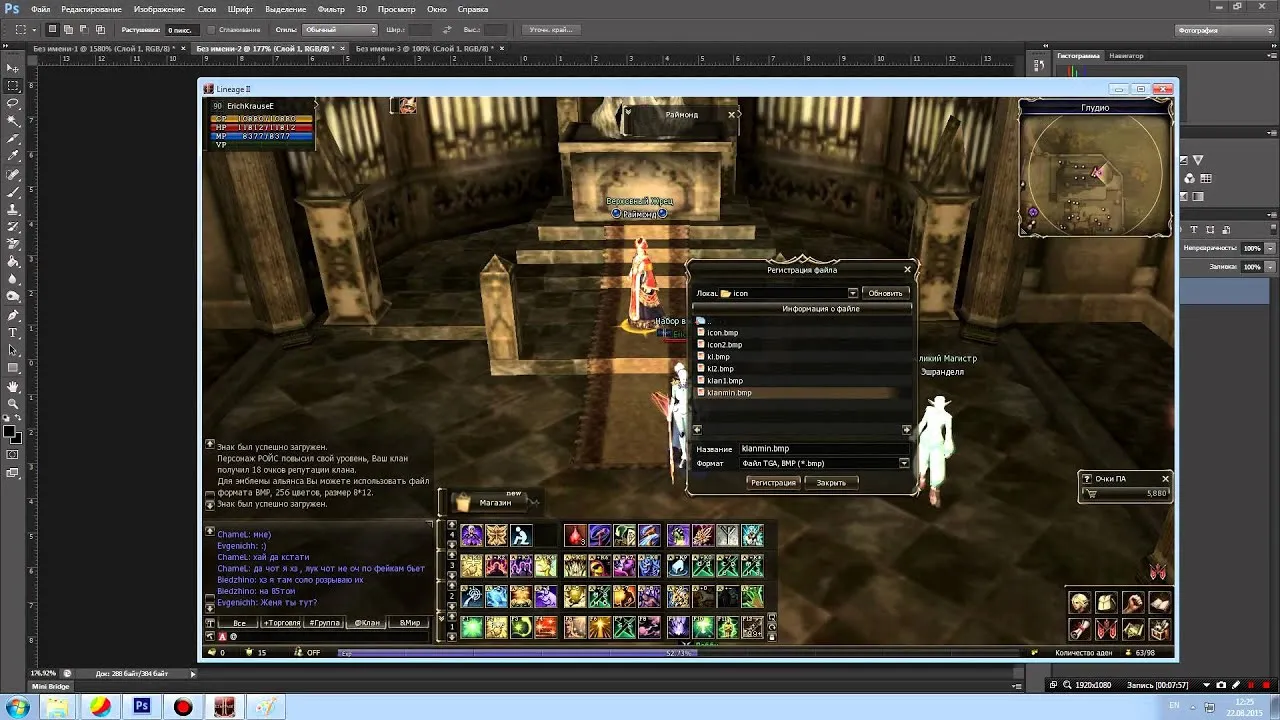This screenshot has width=1280, height=720.
Task: Click the sitting pose skill icon in row 4
Action: pos(521,536)
